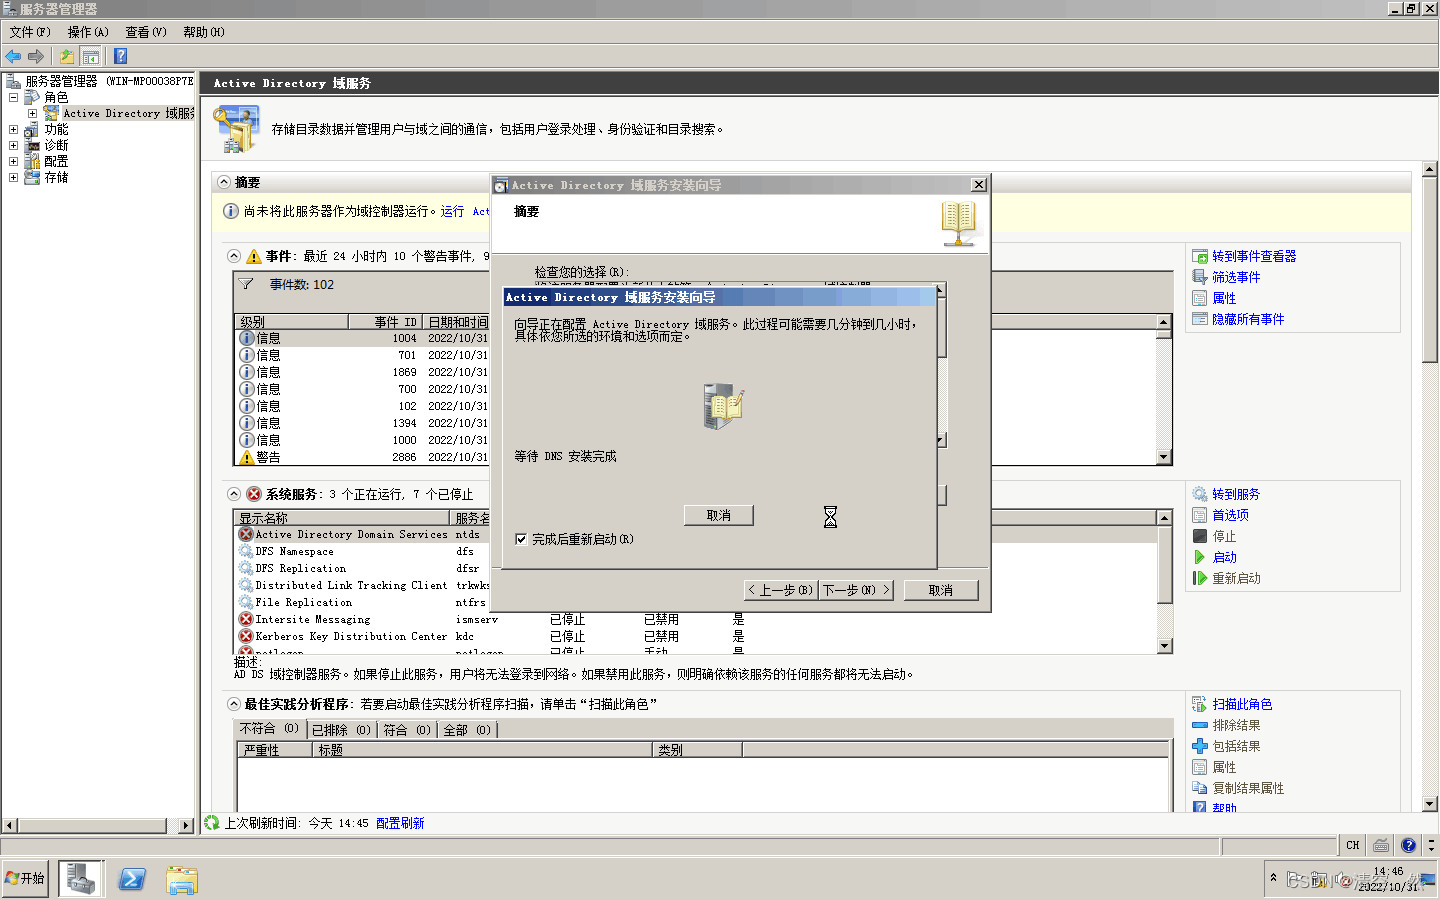The image size is (1440, 900).
Task: Click the Forward arrow toolbar icon
Action: click(36, 56)
